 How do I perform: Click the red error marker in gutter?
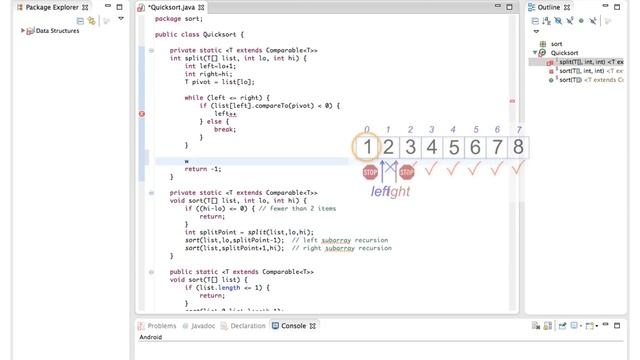142,114
